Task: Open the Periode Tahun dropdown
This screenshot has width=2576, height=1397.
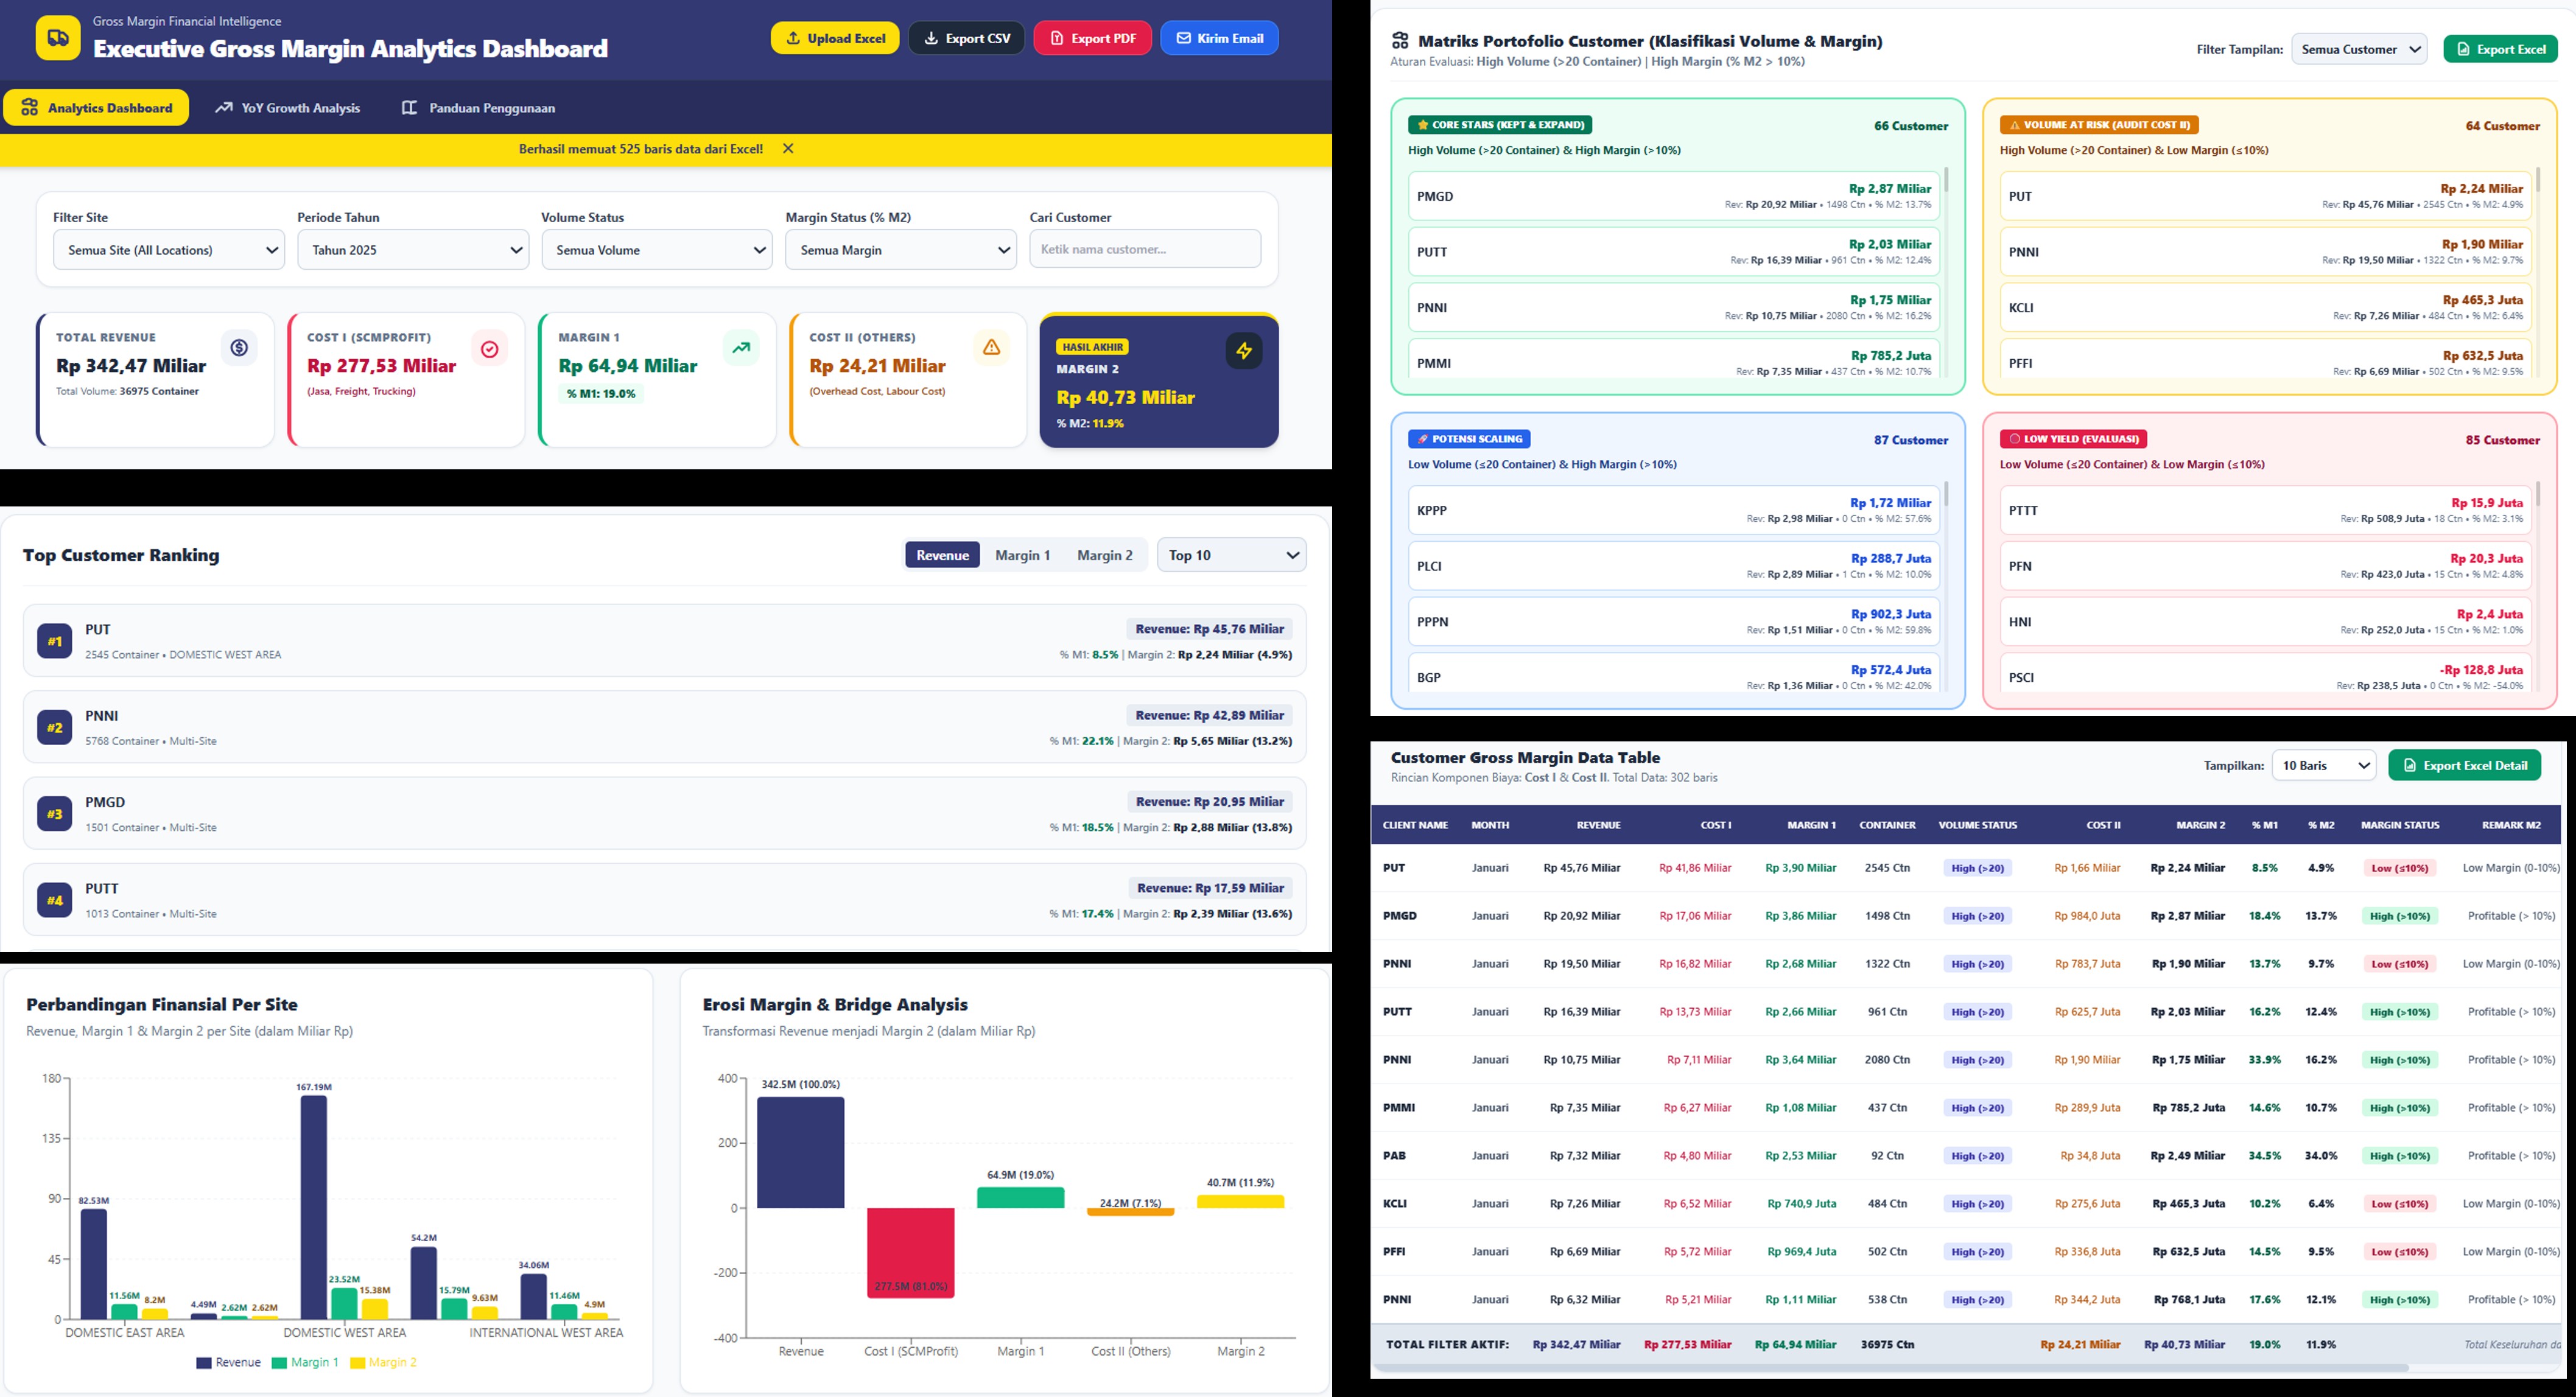Action: tap(413, 250)
